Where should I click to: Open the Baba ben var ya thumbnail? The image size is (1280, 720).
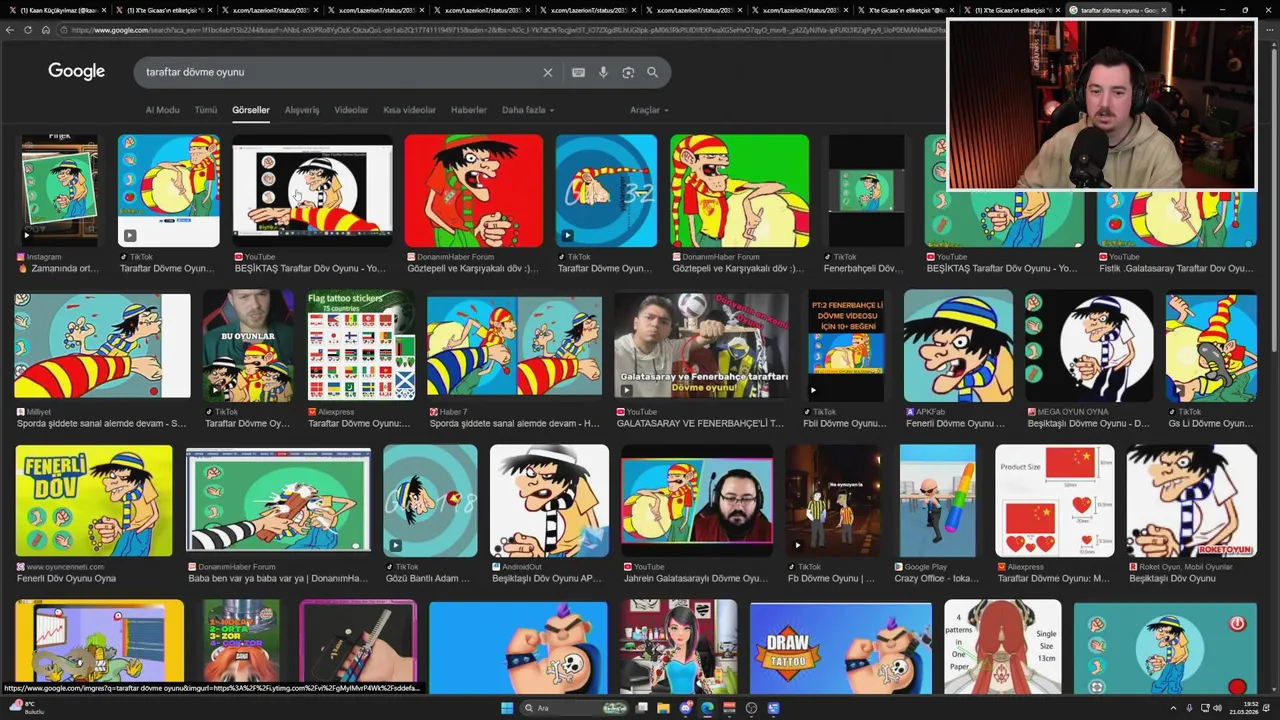[278, 501]
